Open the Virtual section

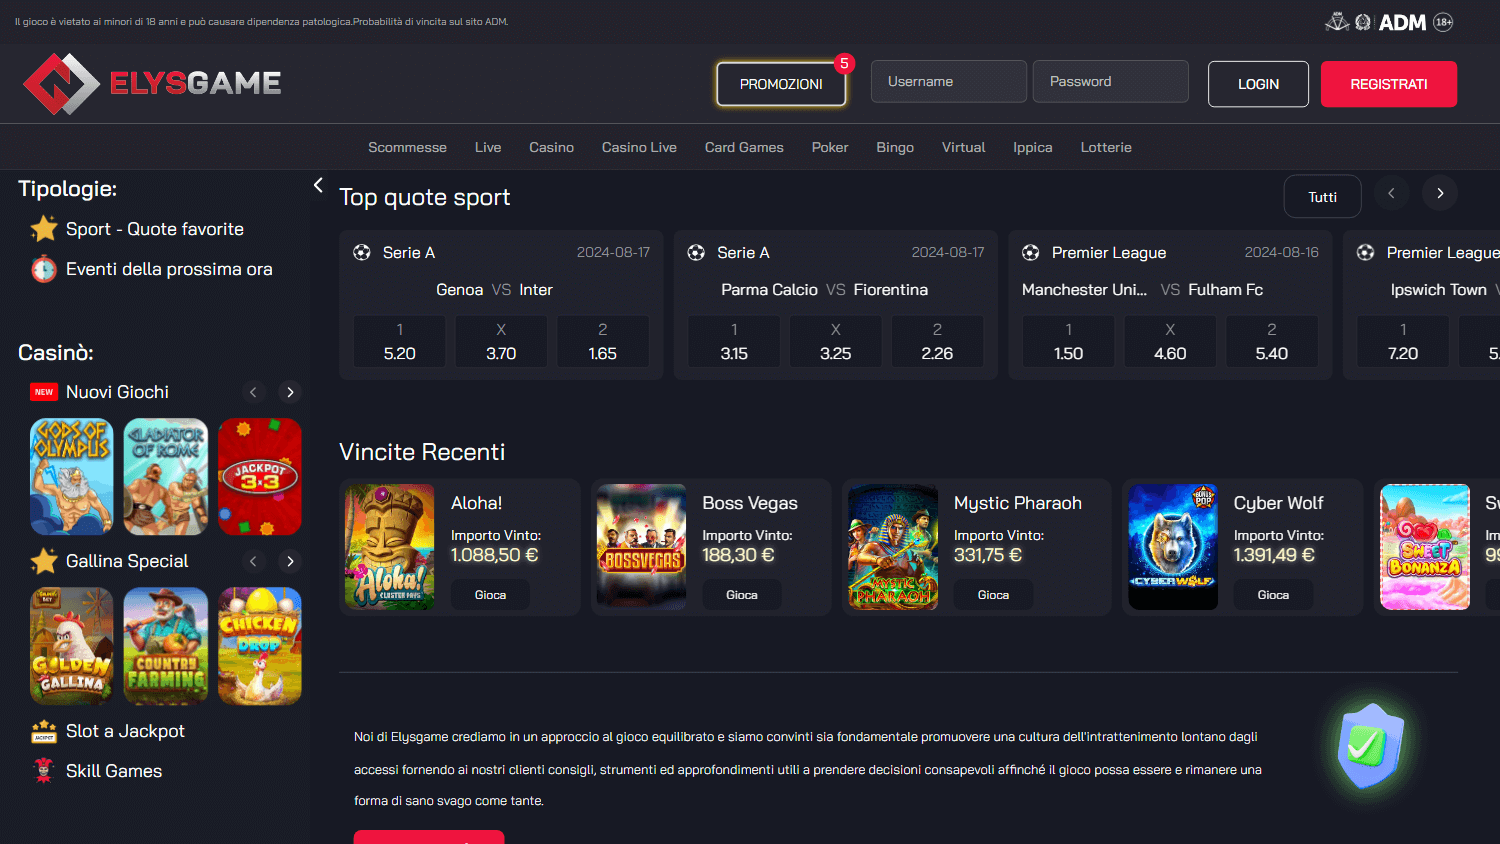click(963, 147)
